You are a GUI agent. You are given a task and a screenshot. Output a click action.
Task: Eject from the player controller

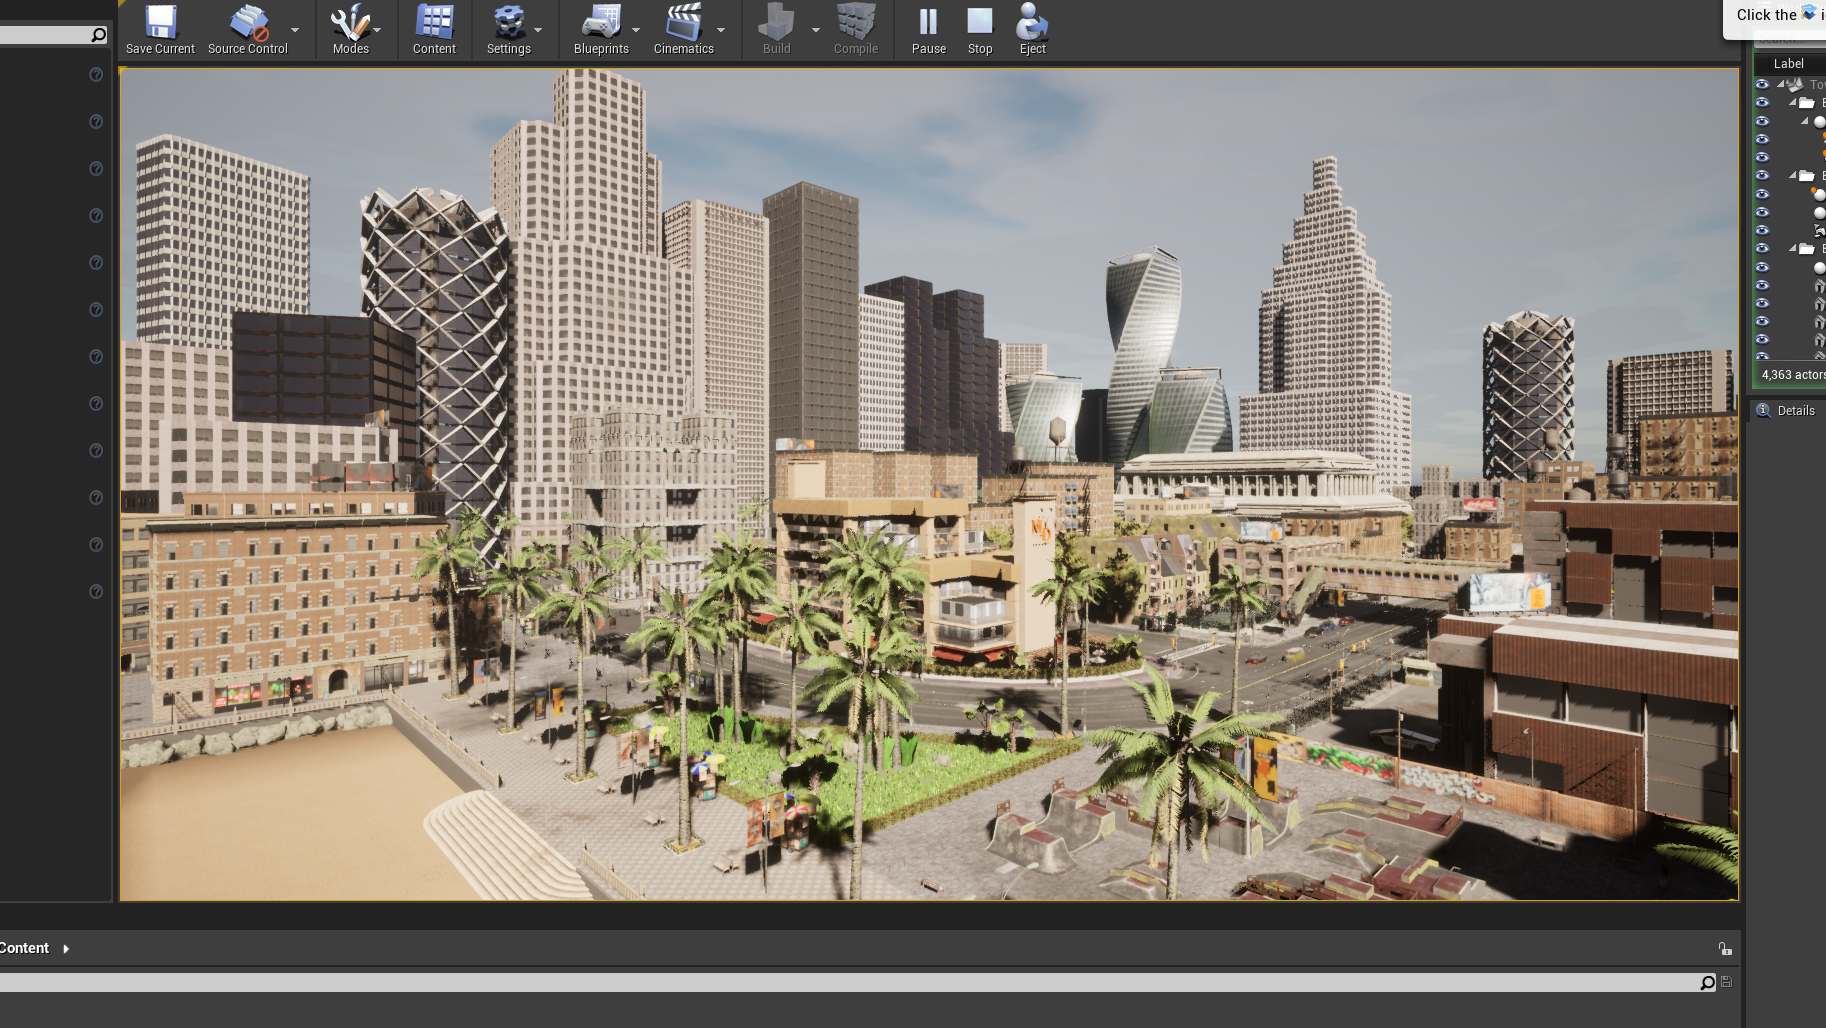[x=1032, y=29]
